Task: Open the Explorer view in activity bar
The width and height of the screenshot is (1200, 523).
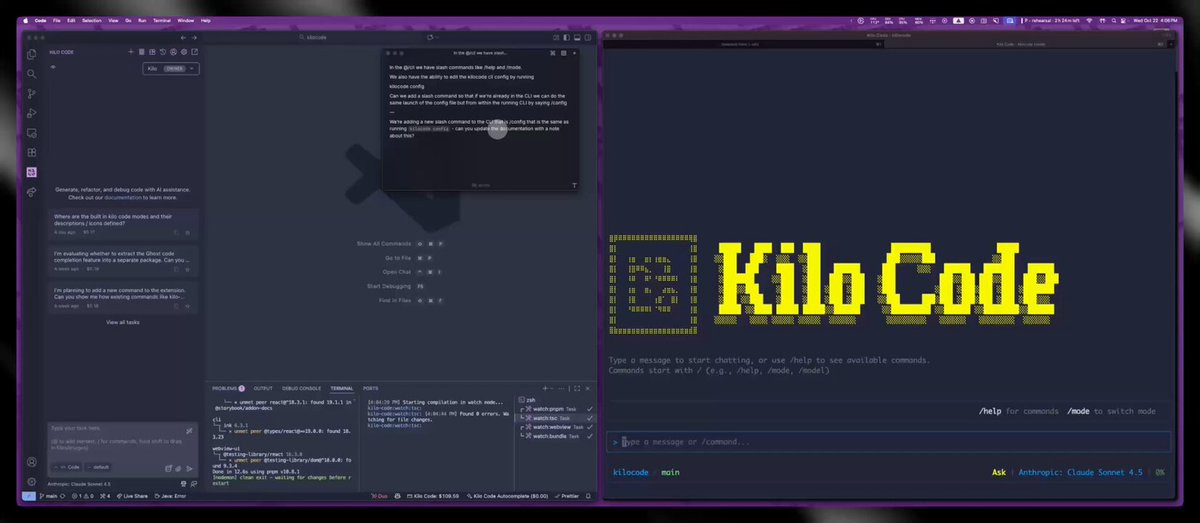Action: click(x=32, y=54)
